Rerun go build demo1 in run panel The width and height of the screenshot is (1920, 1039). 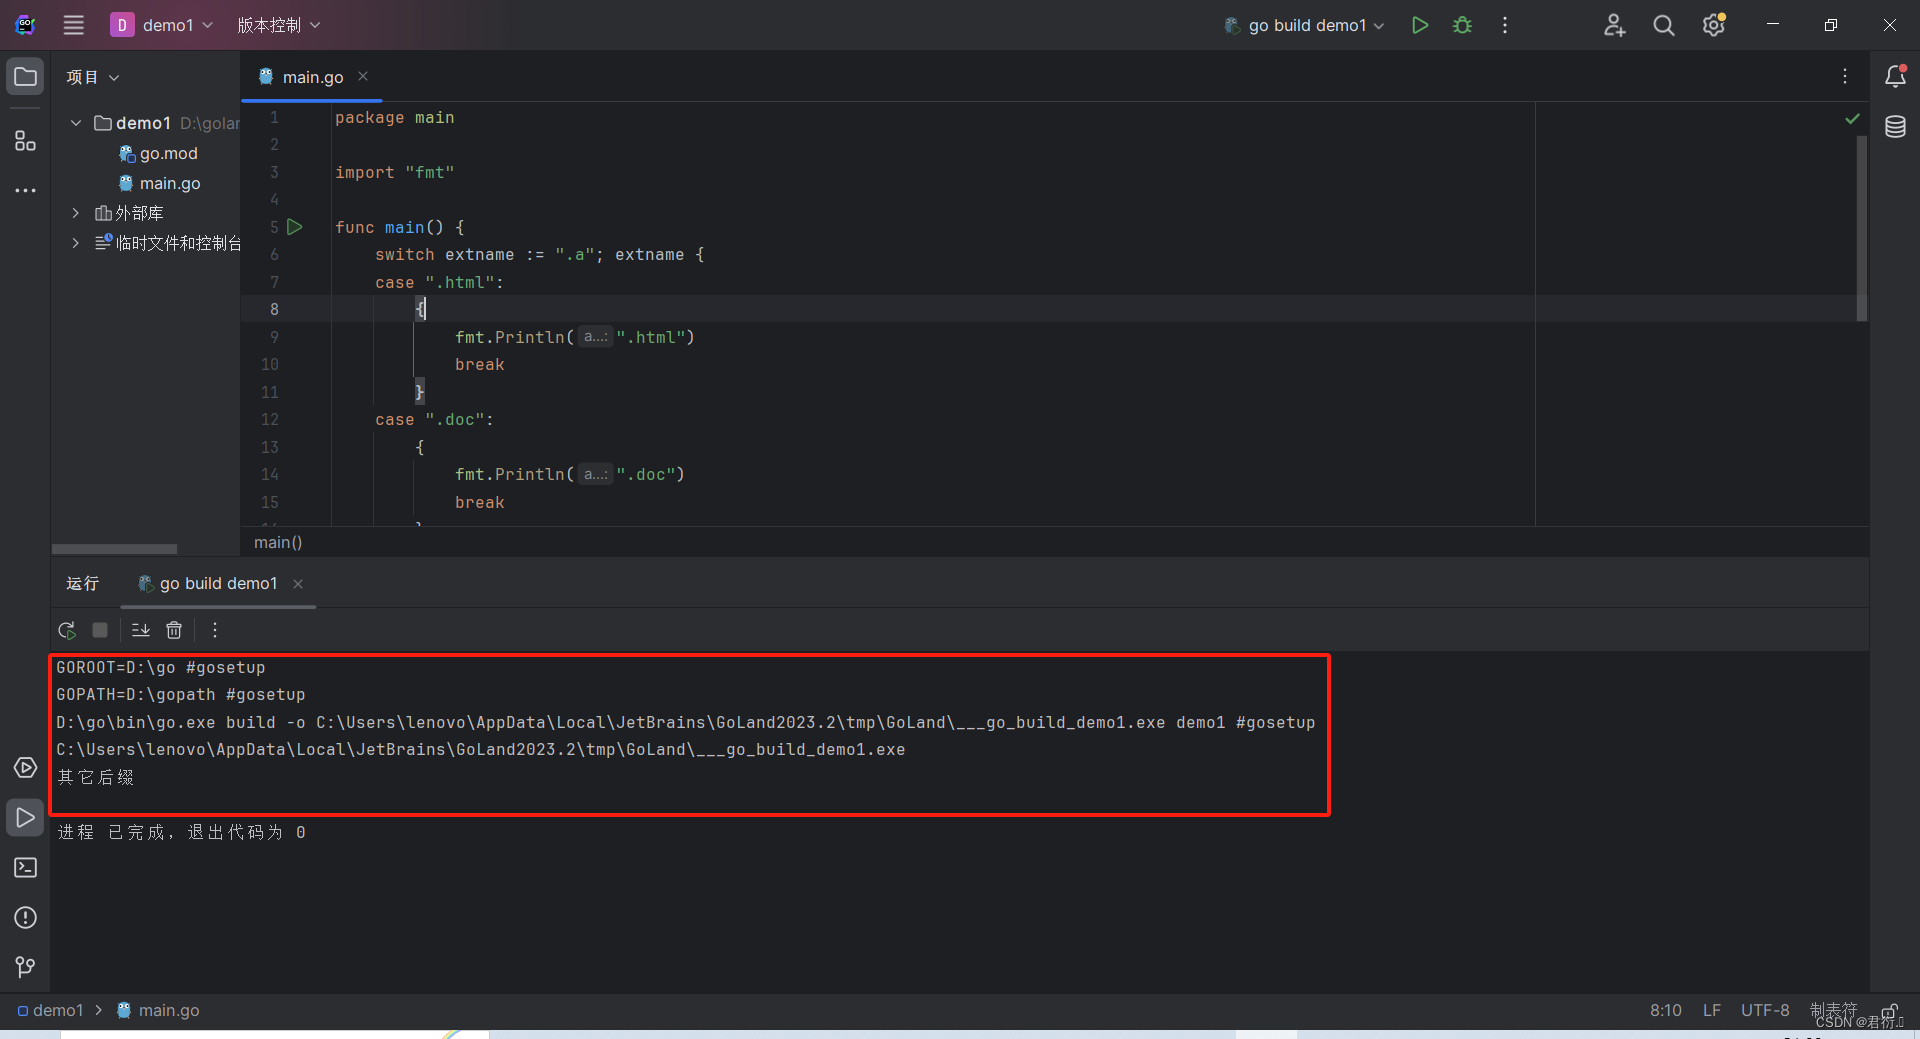tap(67, 630)
